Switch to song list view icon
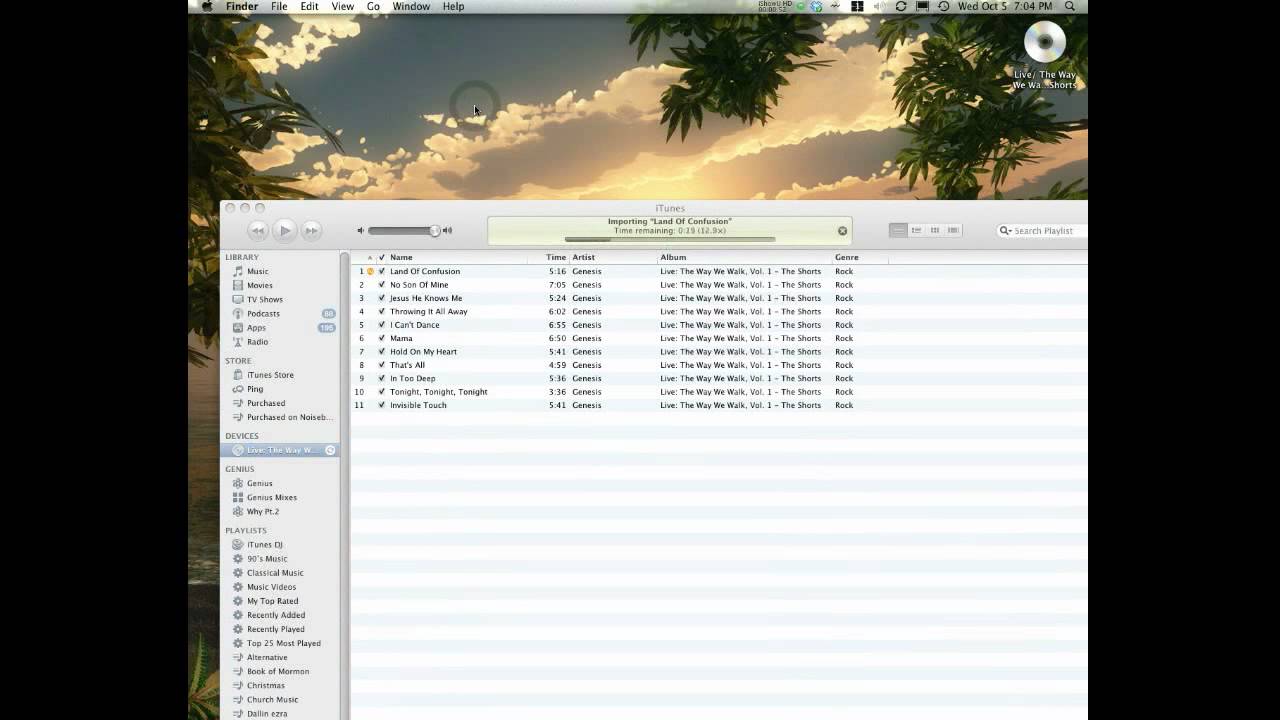 click(x=898, y=230)
